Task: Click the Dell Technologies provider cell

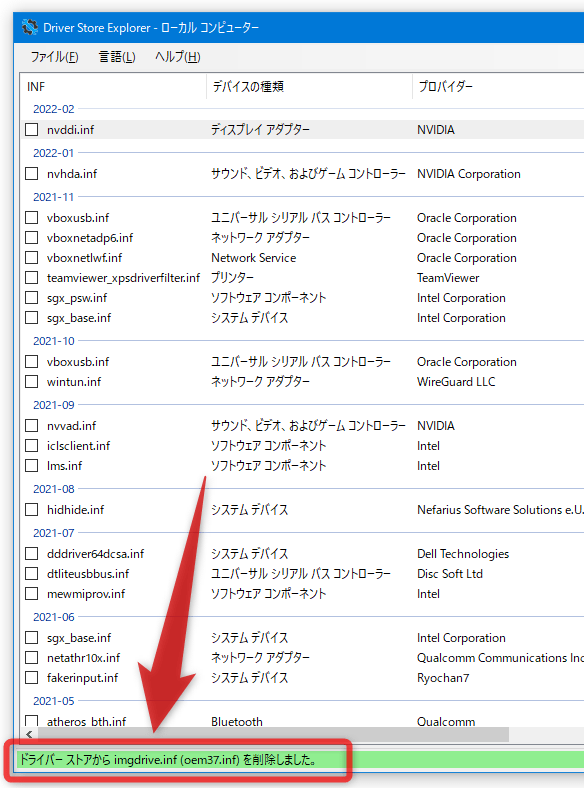Action: tap(463, 554)
